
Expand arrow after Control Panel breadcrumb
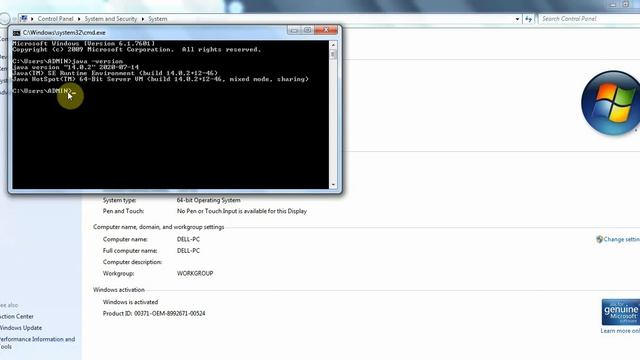[79, 19]
